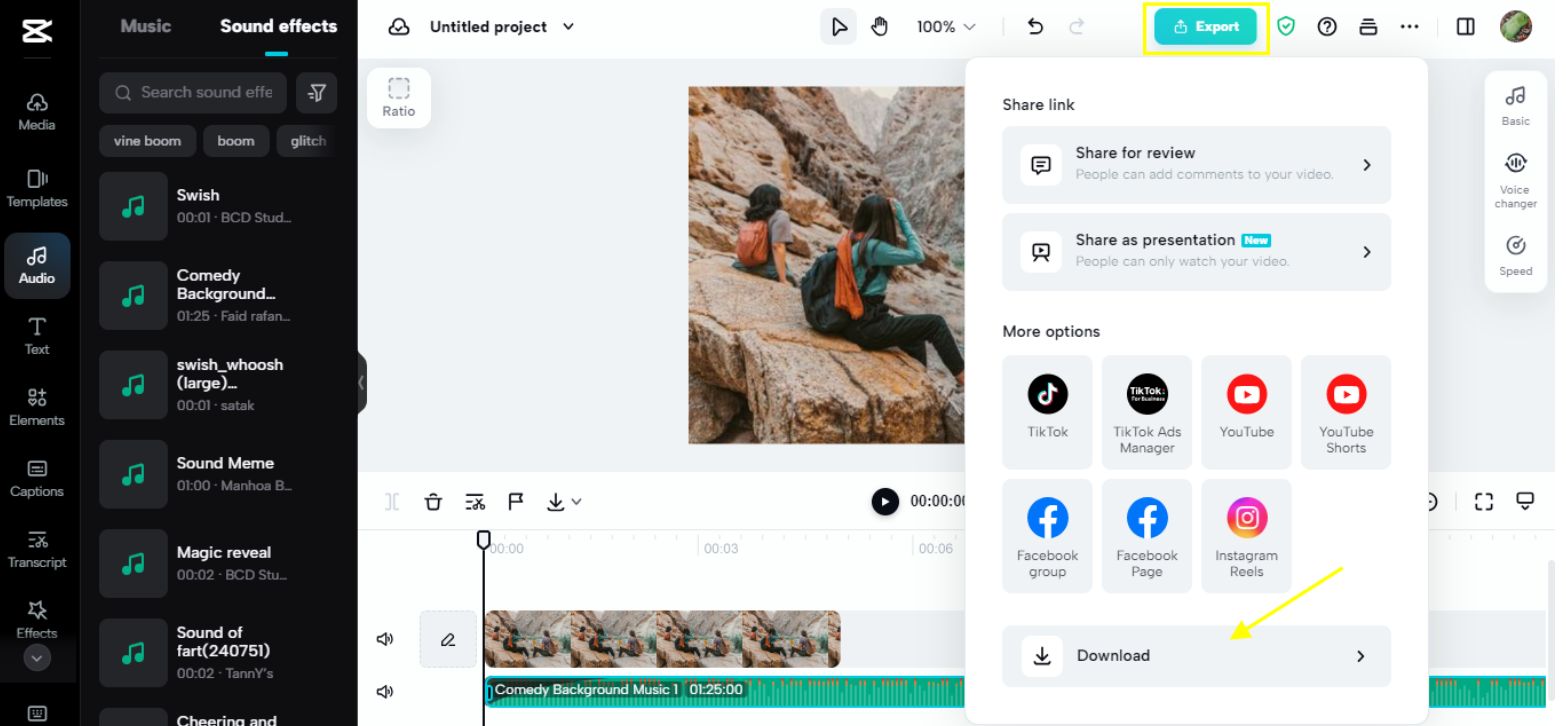Open the 100% zoom dropdown
This screenshot has width=1566, height=726.
click(x=946, y=27)
